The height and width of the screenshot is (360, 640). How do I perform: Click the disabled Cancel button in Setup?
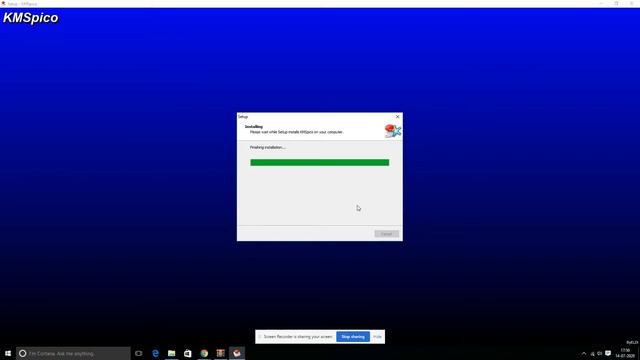coord(387,234)
